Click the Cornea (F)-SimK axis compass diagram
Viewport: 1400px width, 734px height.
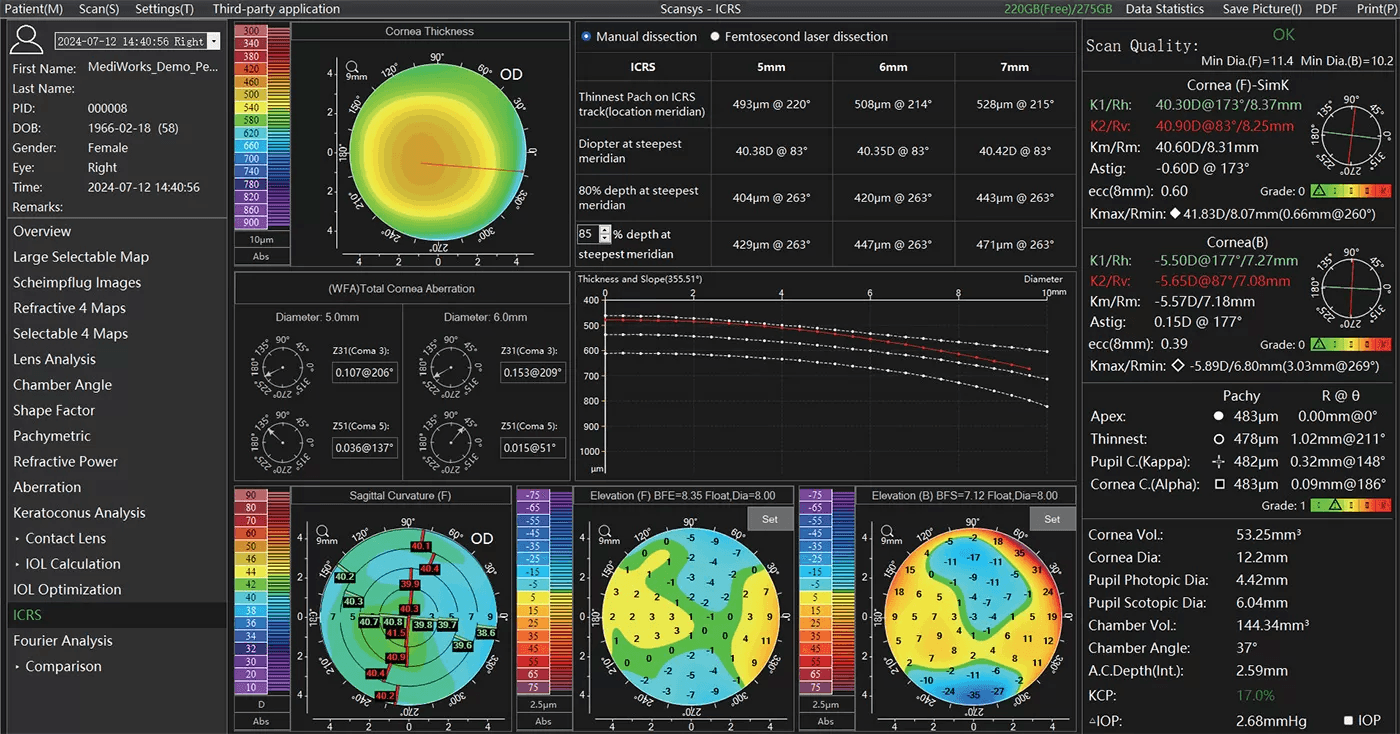tap(1351, 136)
